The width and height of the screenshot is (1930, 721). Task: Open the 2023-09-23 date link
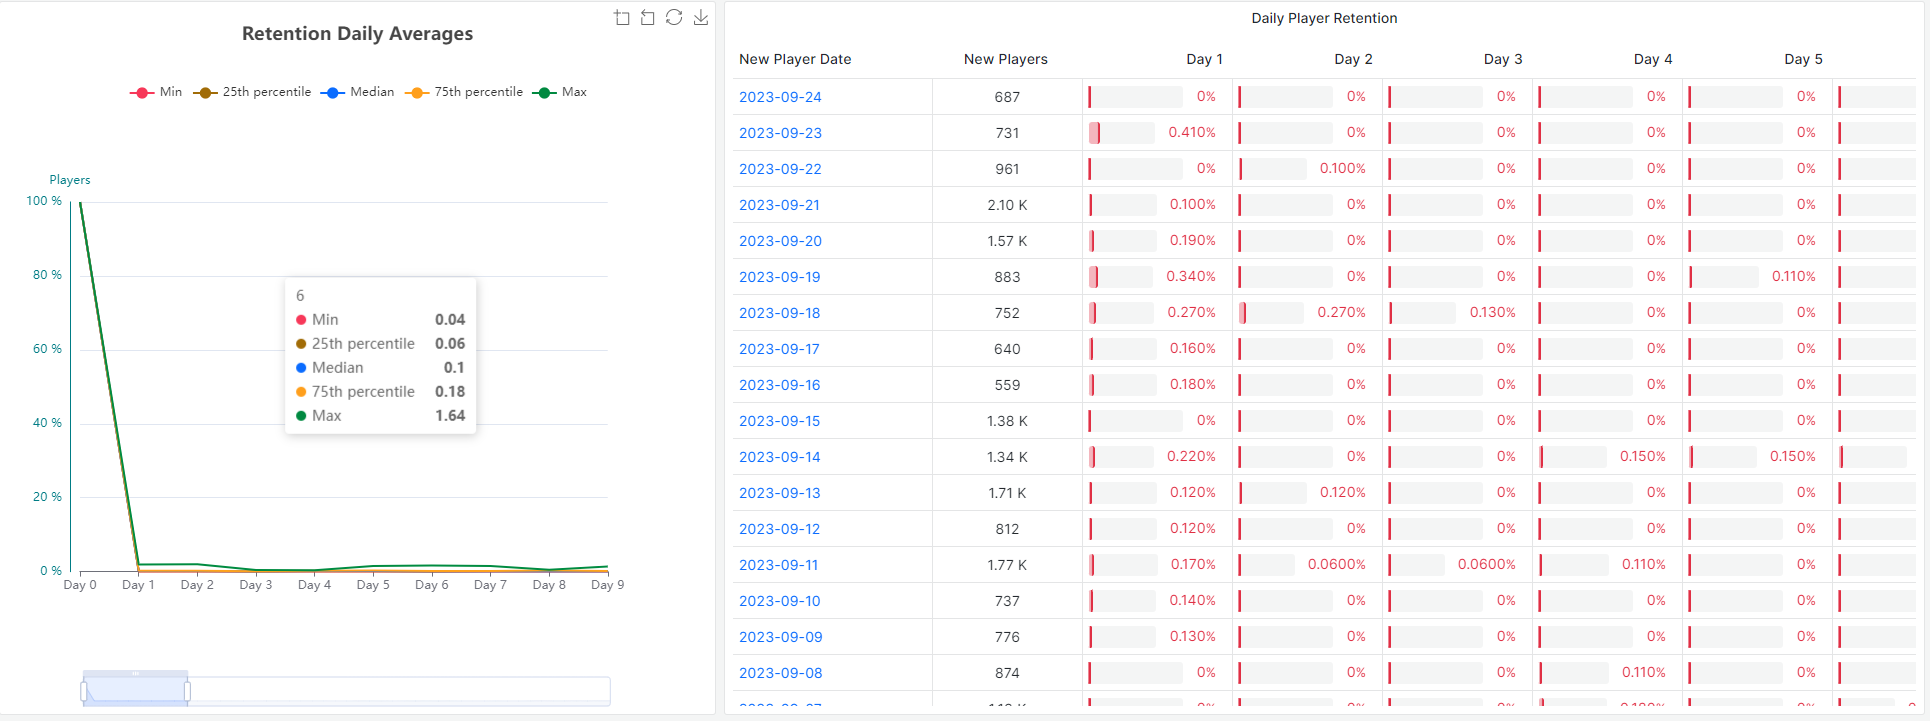[780, 133]
